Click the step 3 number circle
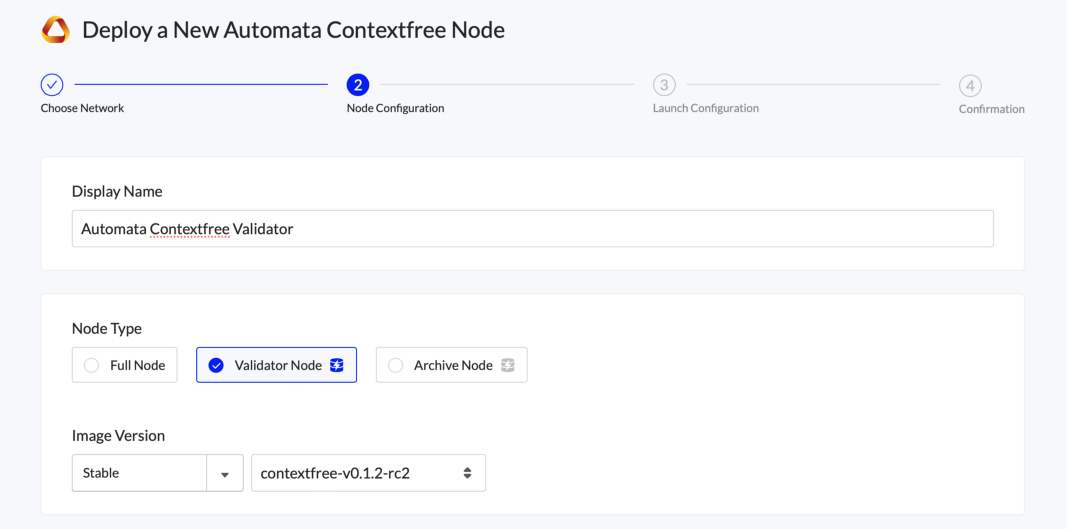 pos(664,85)
